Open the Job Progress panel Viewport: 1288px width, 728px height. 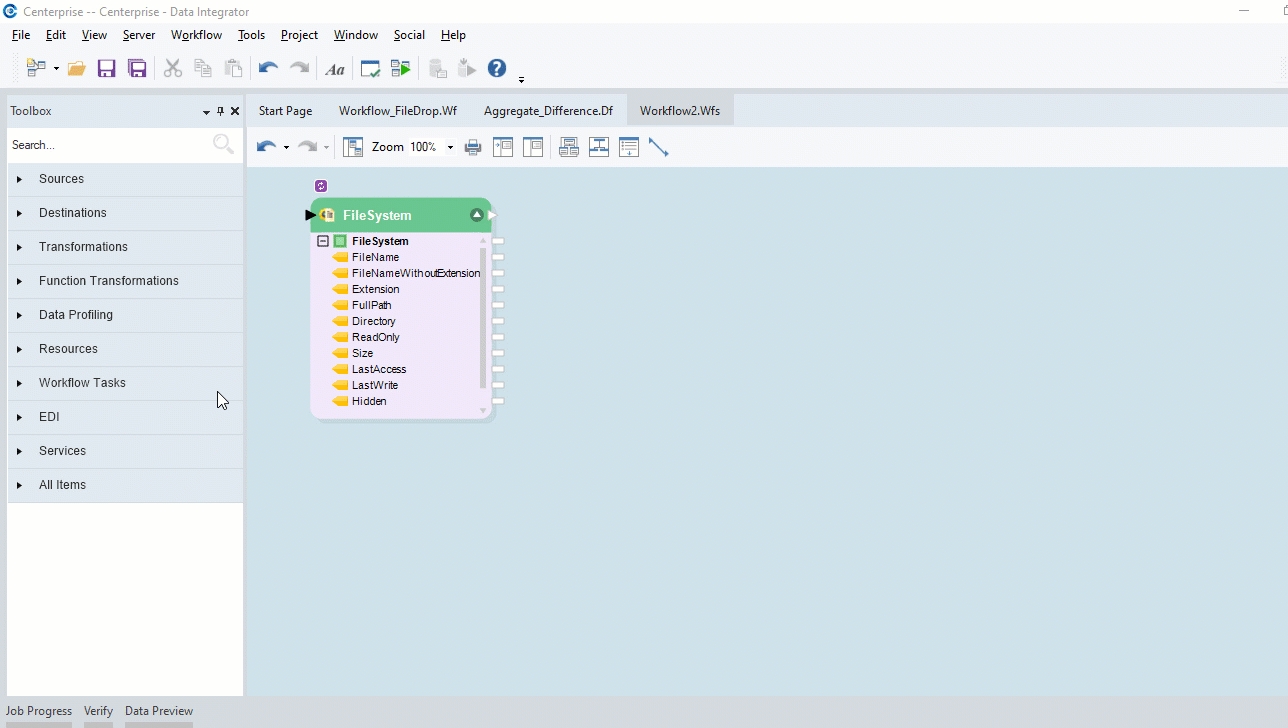click(x=39, y=711)
